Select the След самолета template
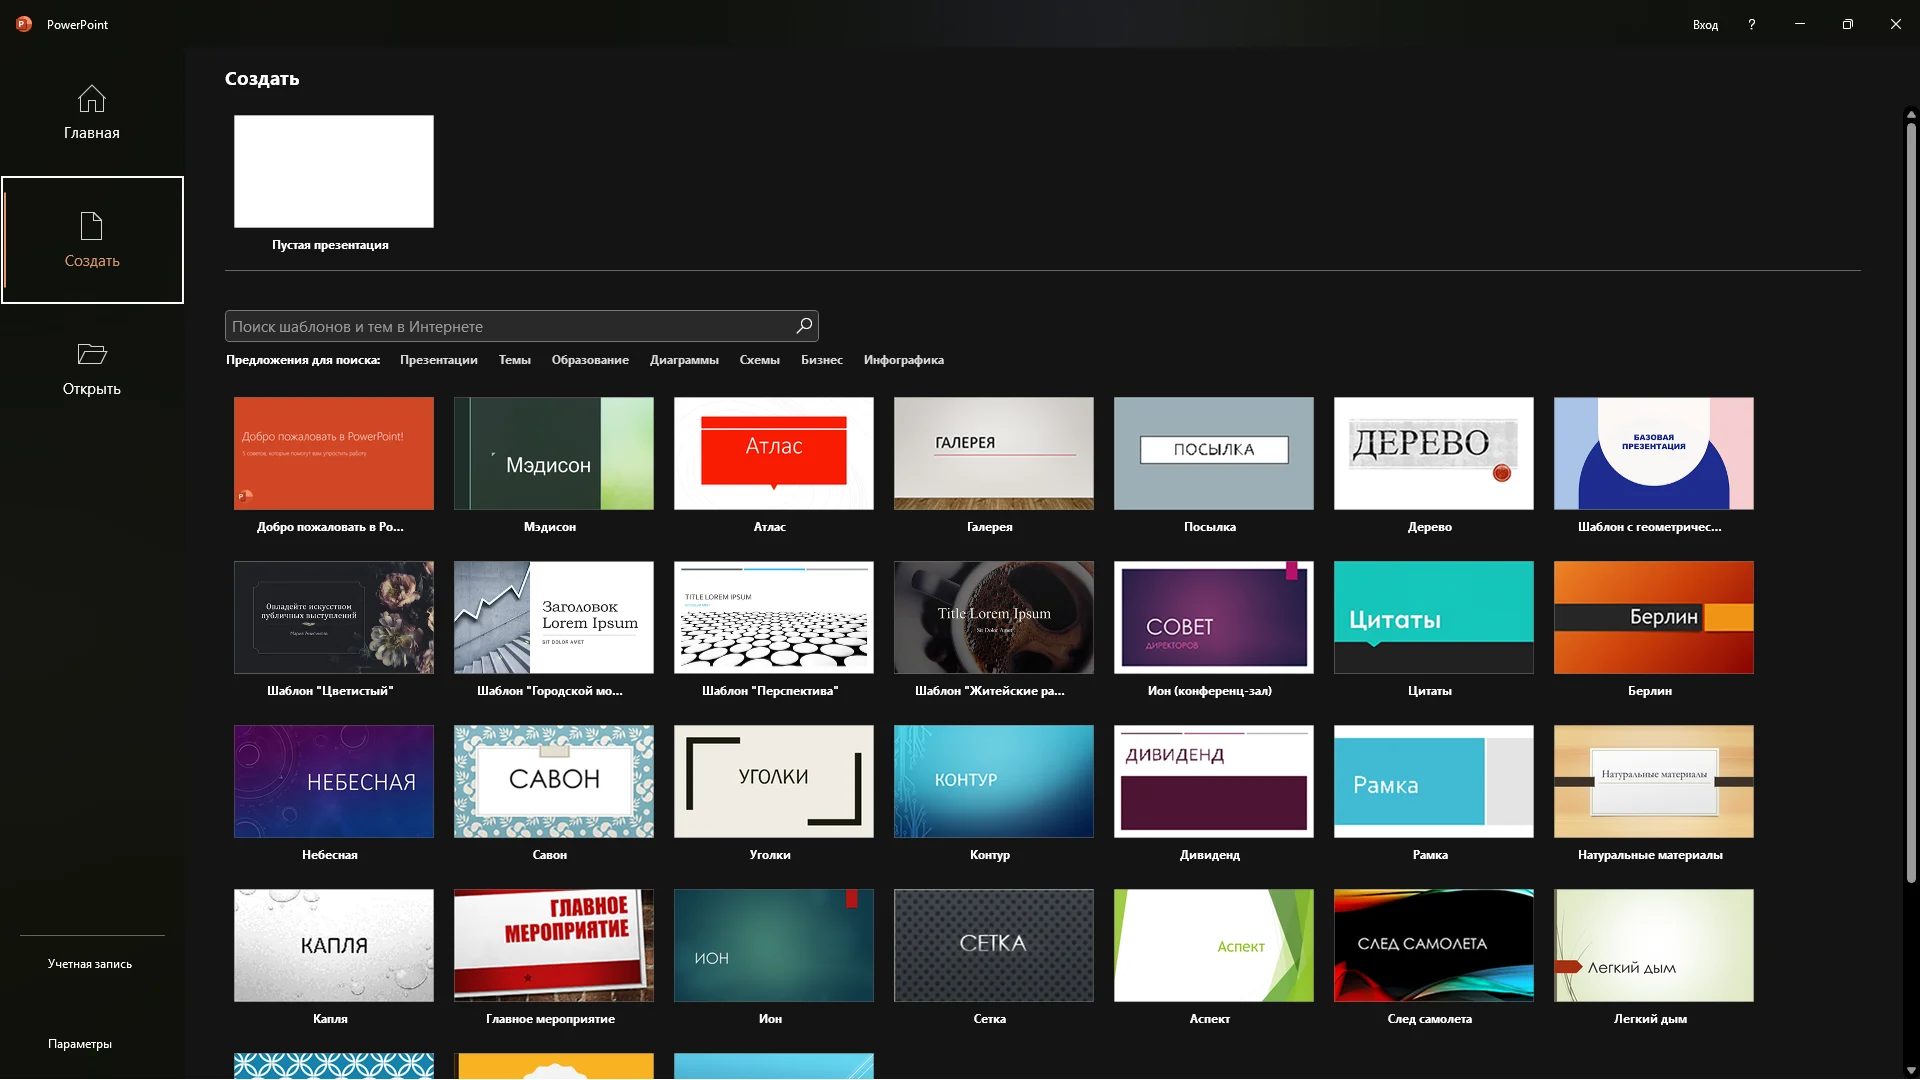This screenshot has height=1080, width=1920. tap(1433, 945)
